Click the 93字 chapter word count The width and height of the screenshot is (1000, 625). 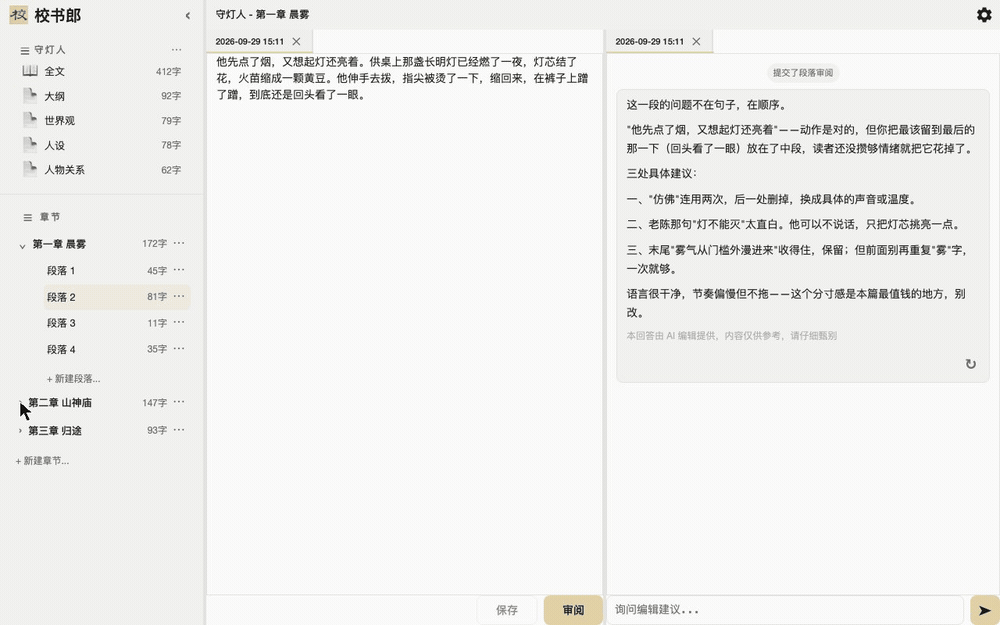(x=157, y=430)
